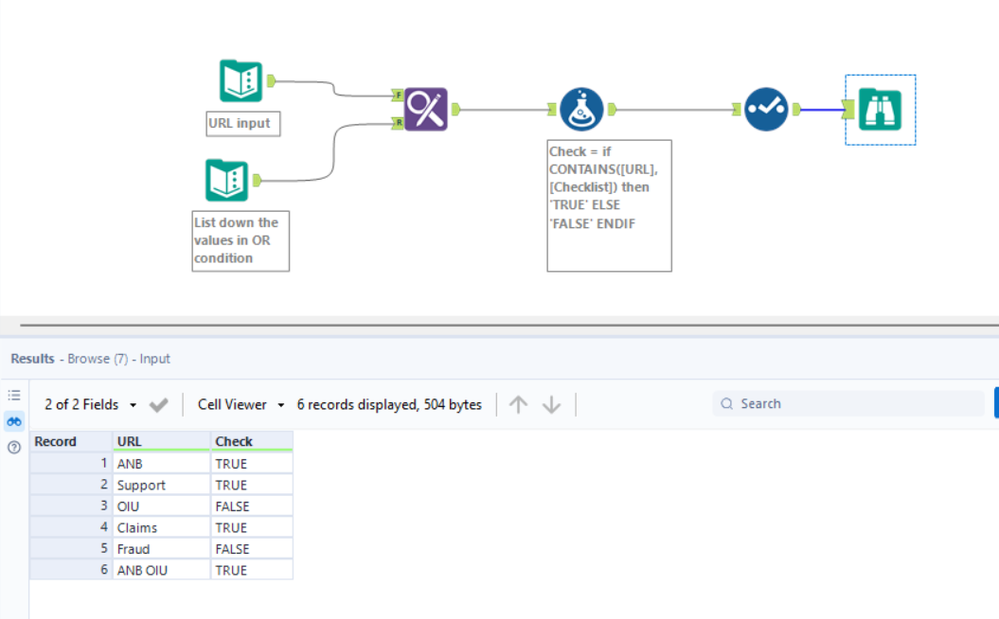Click the Select tool with checkmark
This screenshot has height=619, width=999.
(x=766, y=109)
